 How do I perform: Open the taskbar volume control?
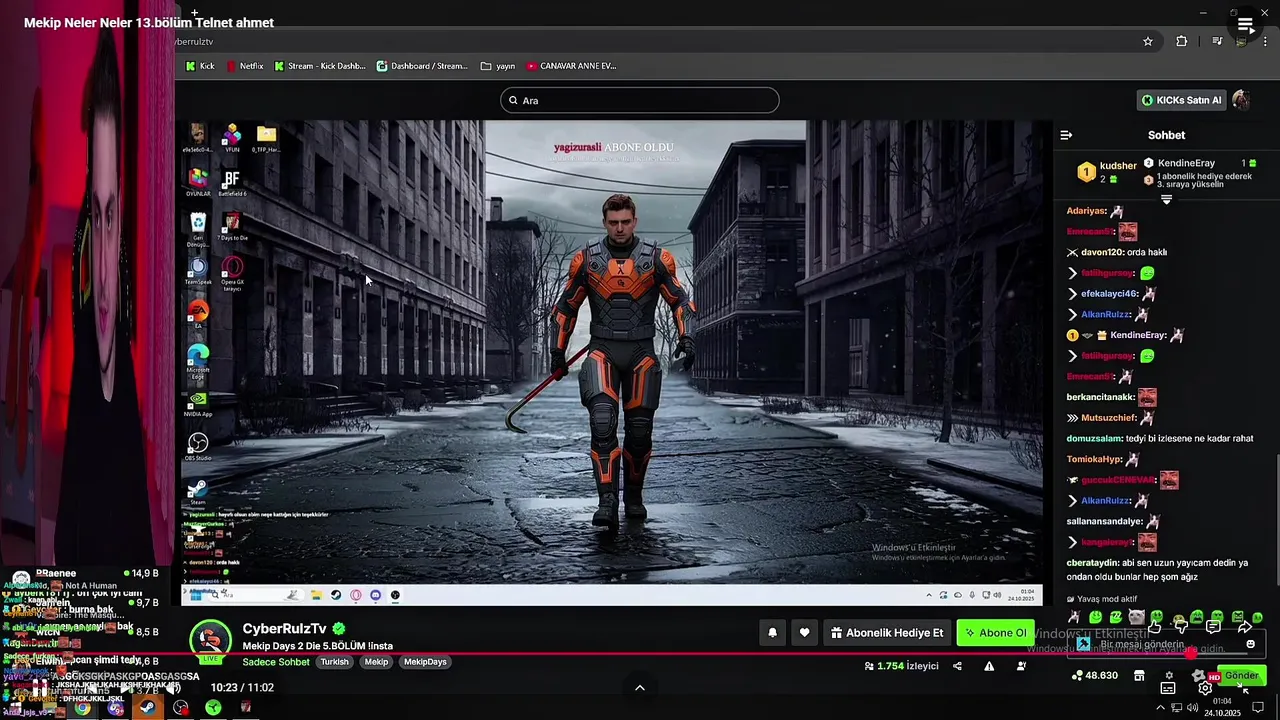point(1192,708)
